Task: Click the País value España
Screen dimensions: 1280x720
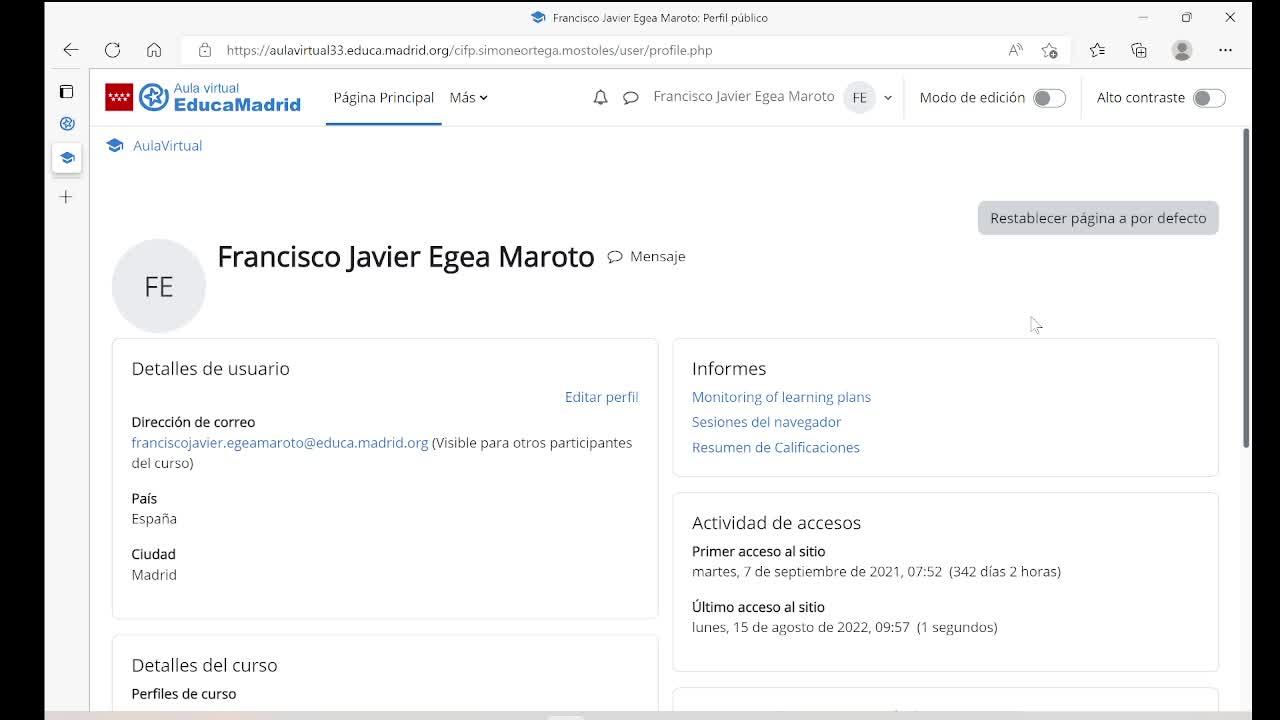Action: click(x=154, y=519)
